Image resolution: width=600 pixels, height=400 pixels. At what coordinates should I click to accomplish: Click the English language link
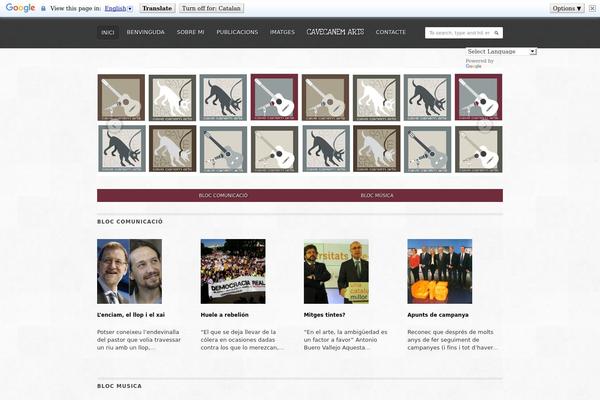point(115,8)
